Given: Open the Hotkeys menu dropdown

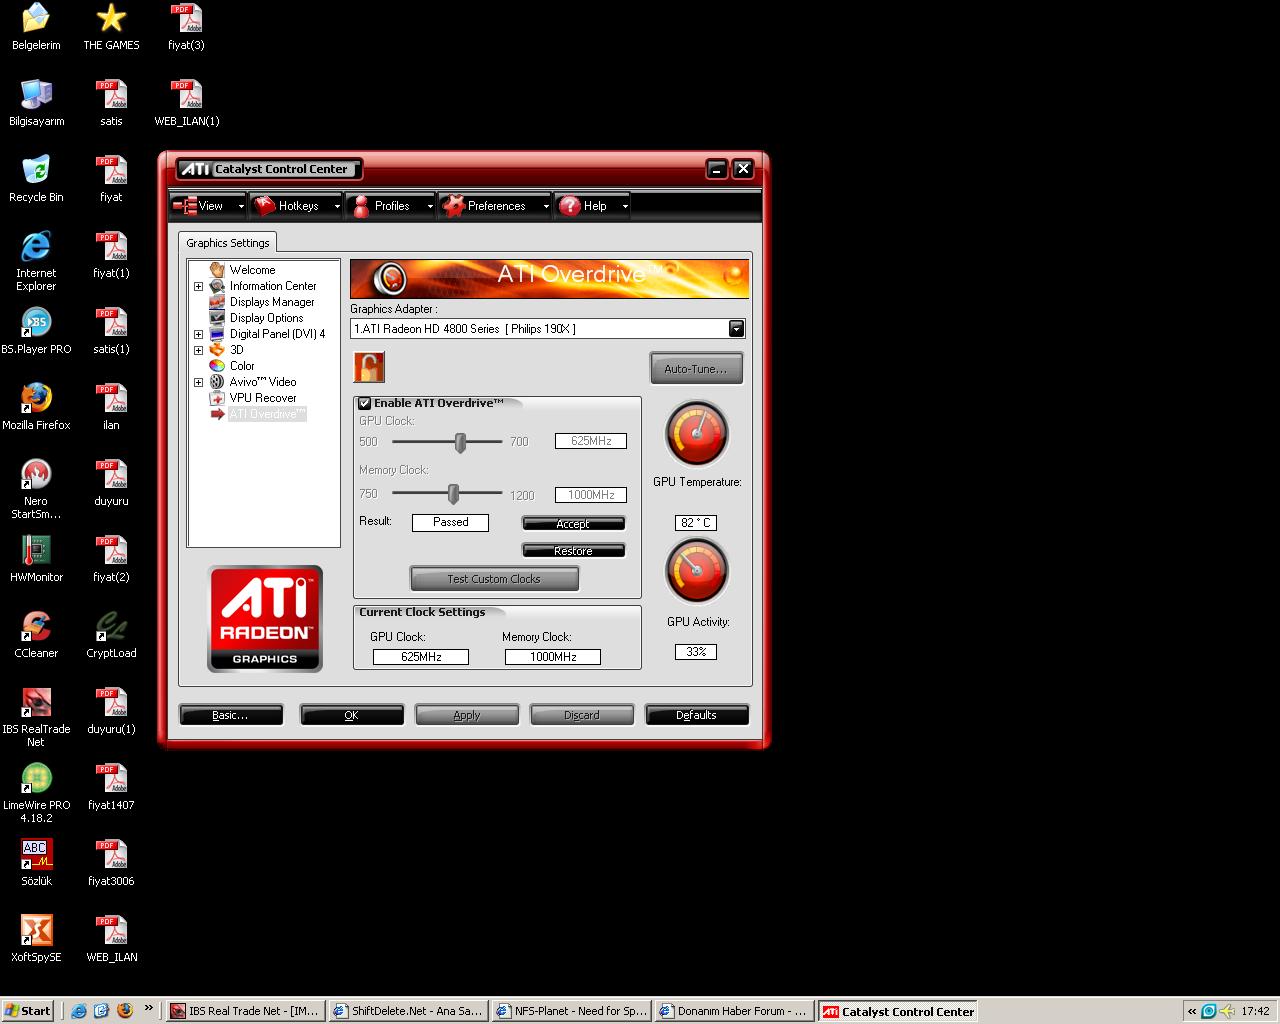Looking at the screenshot, I should [296, 206].
